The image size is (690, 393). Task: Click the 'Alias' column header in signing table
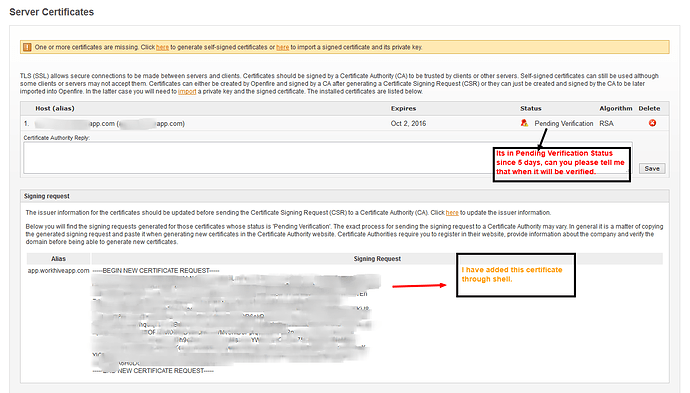coord(58,259)
